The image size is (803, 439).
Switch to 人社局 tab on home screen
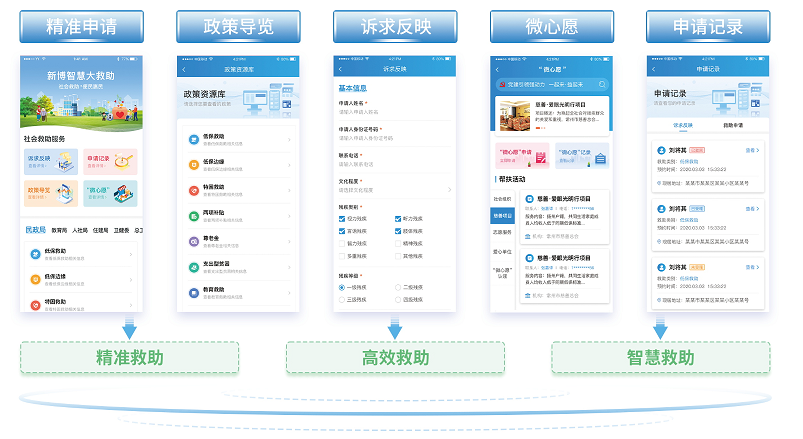tap(79, 231)
